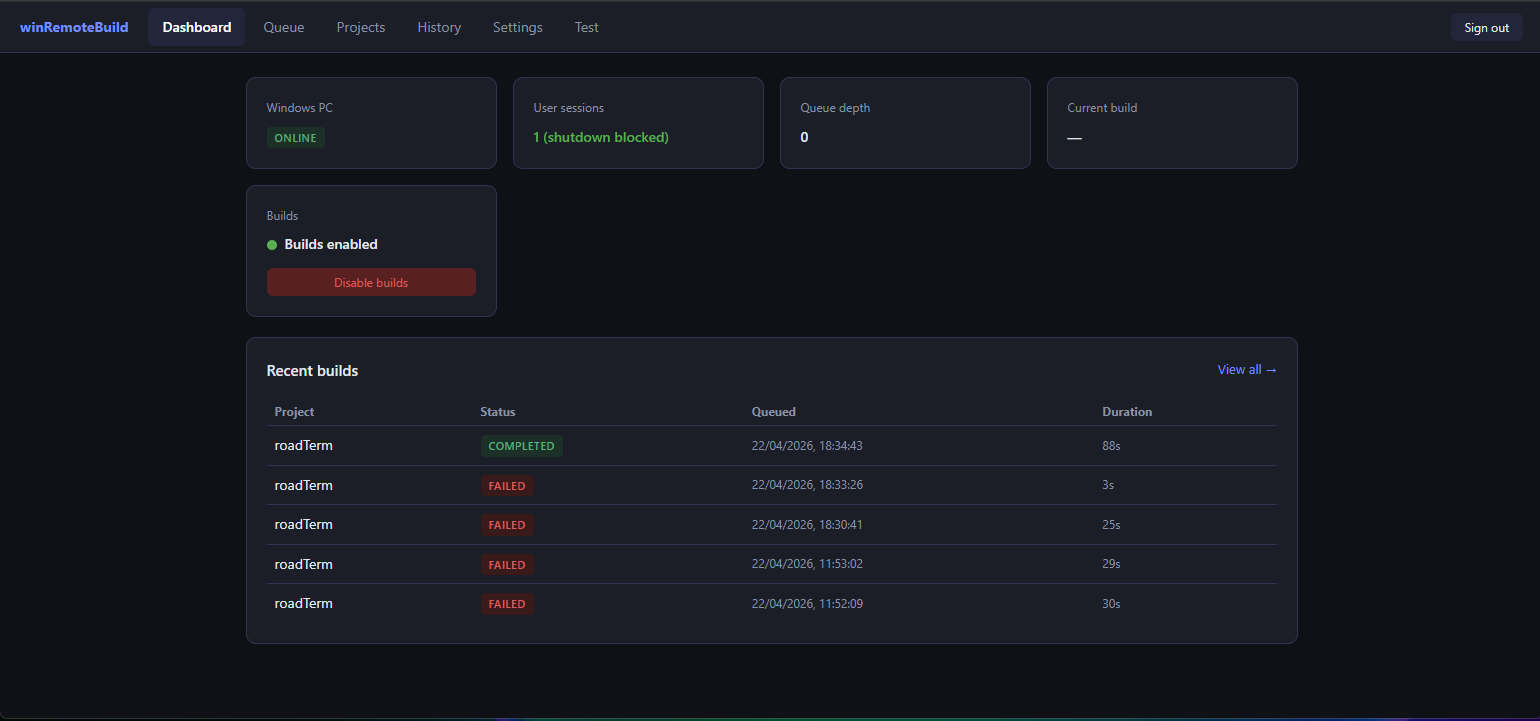Click the FAILED badge on the 11:52:09 build
The height and width of the screenshot is (721, 1540).
pos(507,603)
